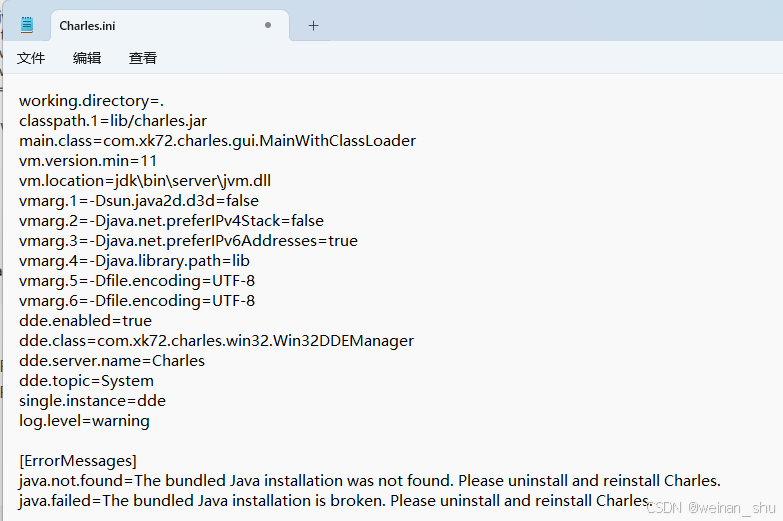Click the 'vmarg.2=-Djava.net.preferIPv4Stack=false' line

(171, 221)
